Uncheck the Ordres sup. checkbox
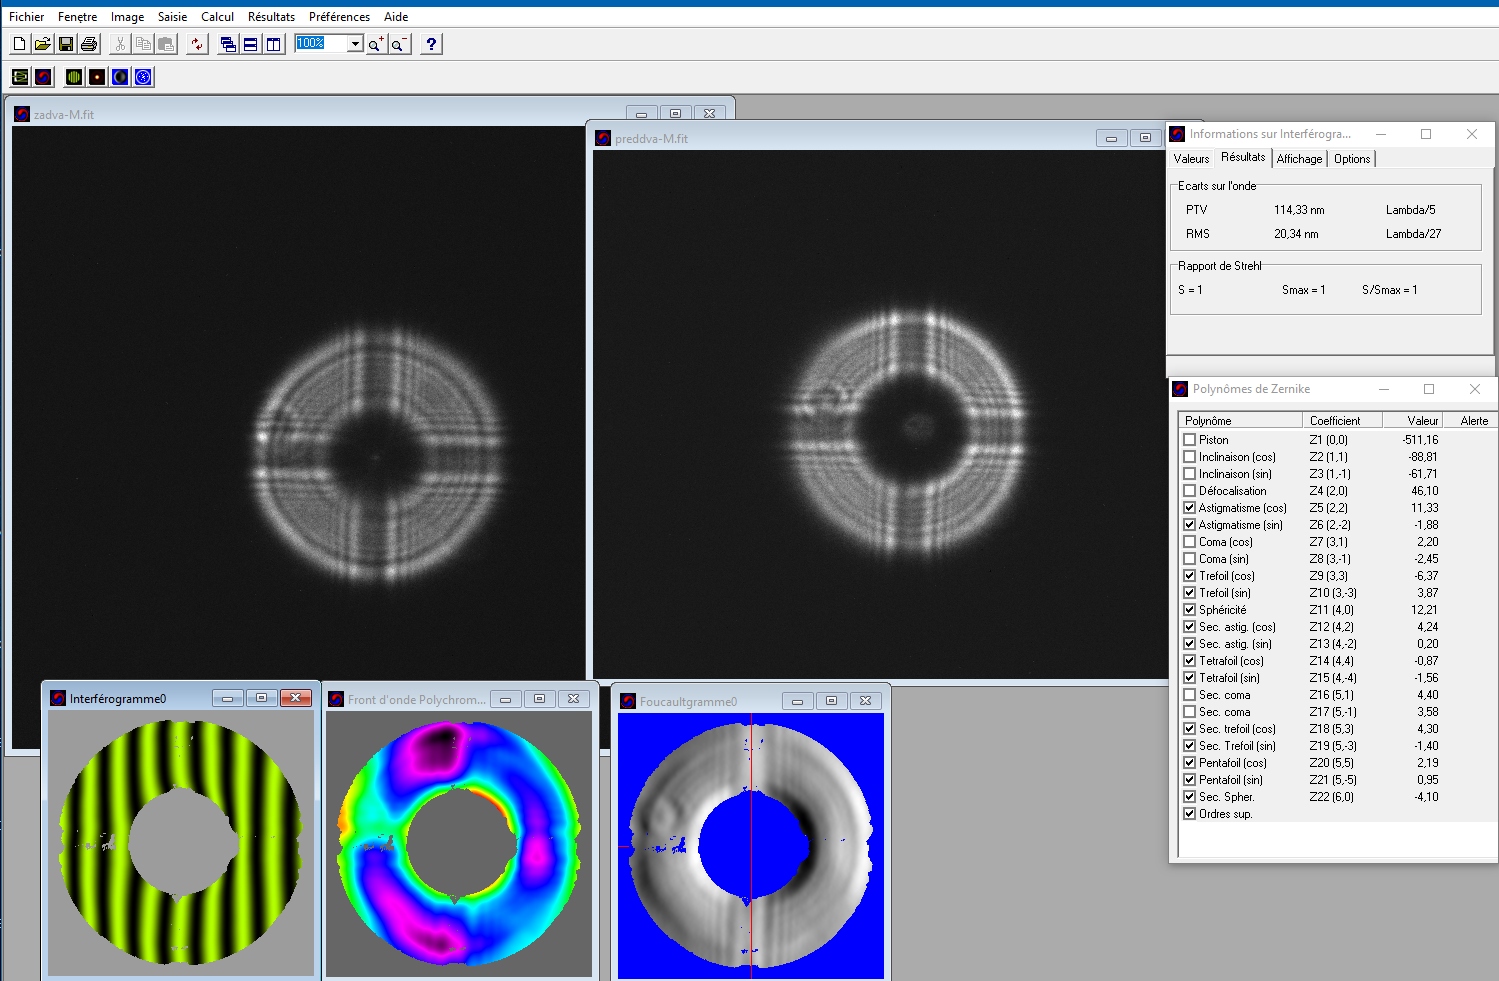This screenshot has height=981, width=1499. pyautogui.click(x=1189, y=814)
